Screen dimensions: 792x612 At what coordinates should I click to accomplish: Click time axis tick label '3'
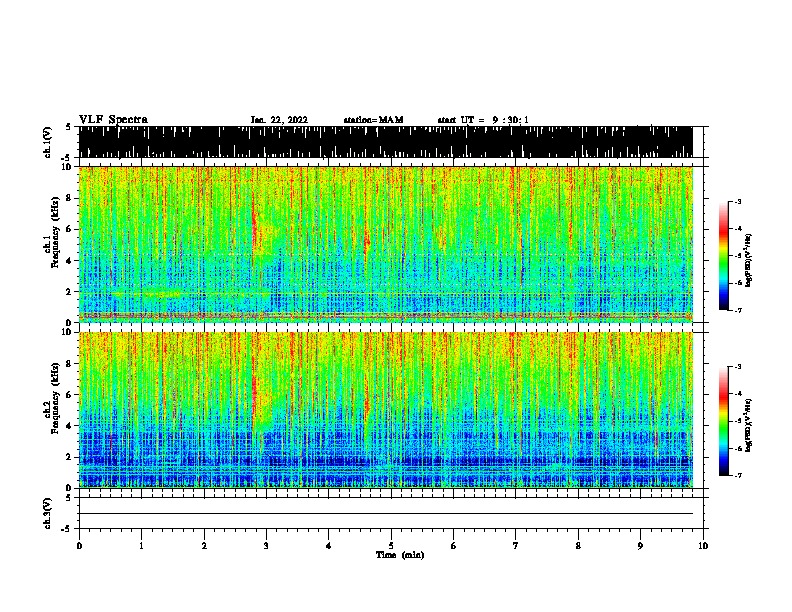[x=266, y=546]
